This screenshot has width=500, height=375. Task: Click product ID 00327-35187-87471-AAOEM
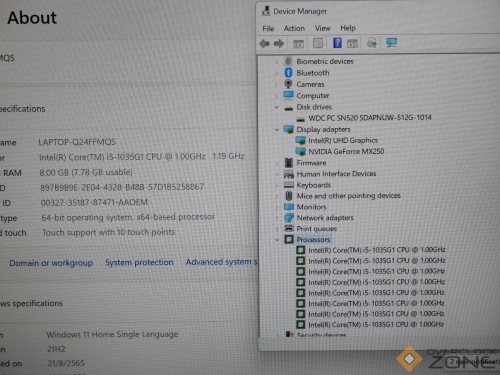point(94,202)
